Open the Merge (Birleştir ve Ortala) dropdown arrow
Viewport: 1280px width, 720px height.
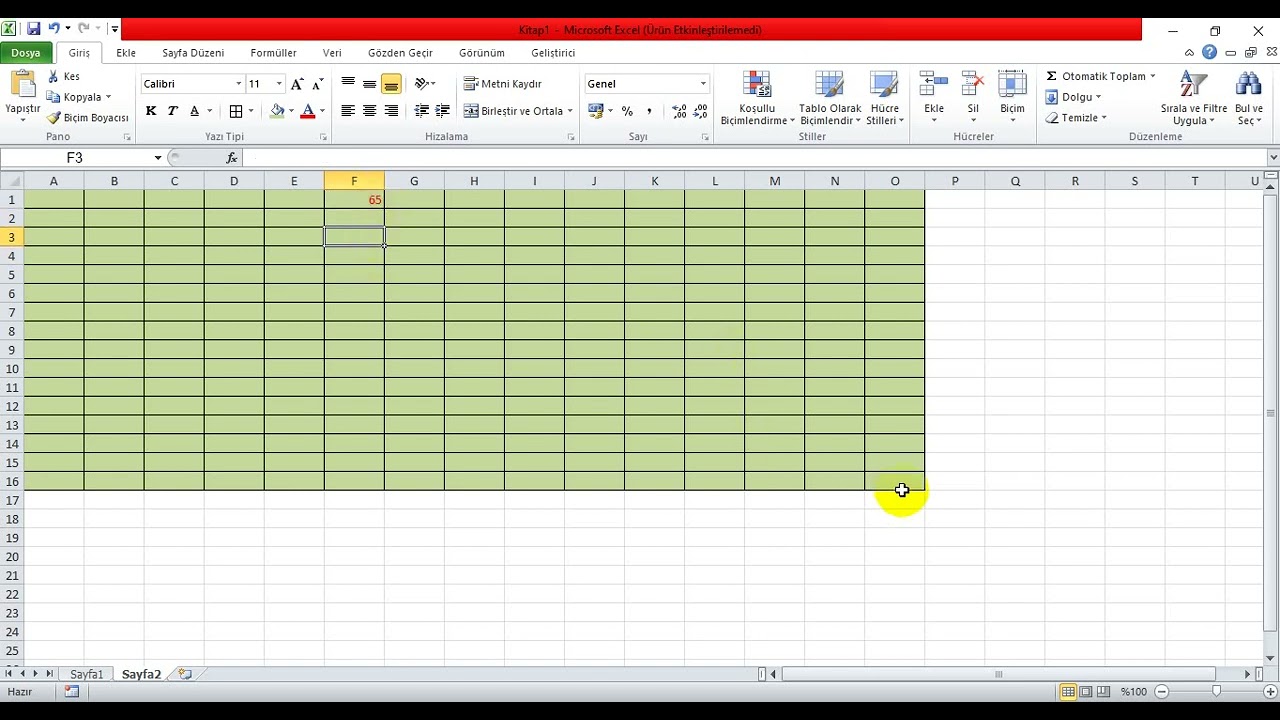pyautogui.click(x=570, y=111)
